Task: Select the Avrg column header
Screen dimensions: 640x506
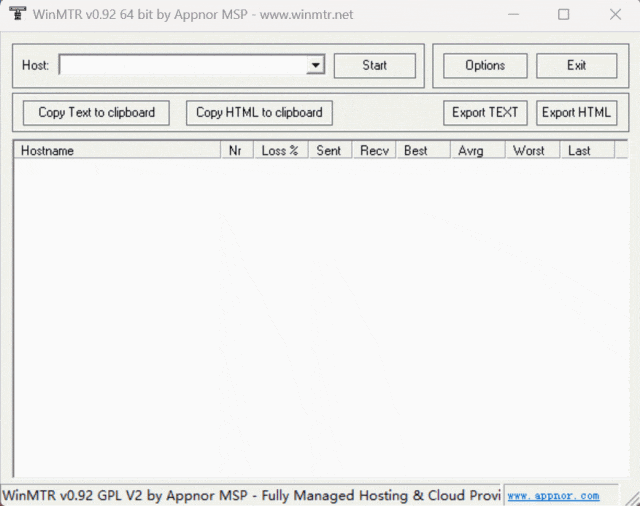Action: click(x=478, y=151)
